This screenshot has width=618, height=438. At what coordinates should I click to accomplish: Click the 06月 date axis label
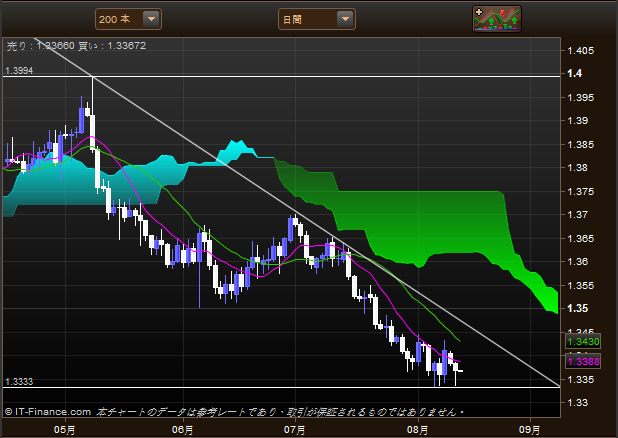tap(182, 429)
